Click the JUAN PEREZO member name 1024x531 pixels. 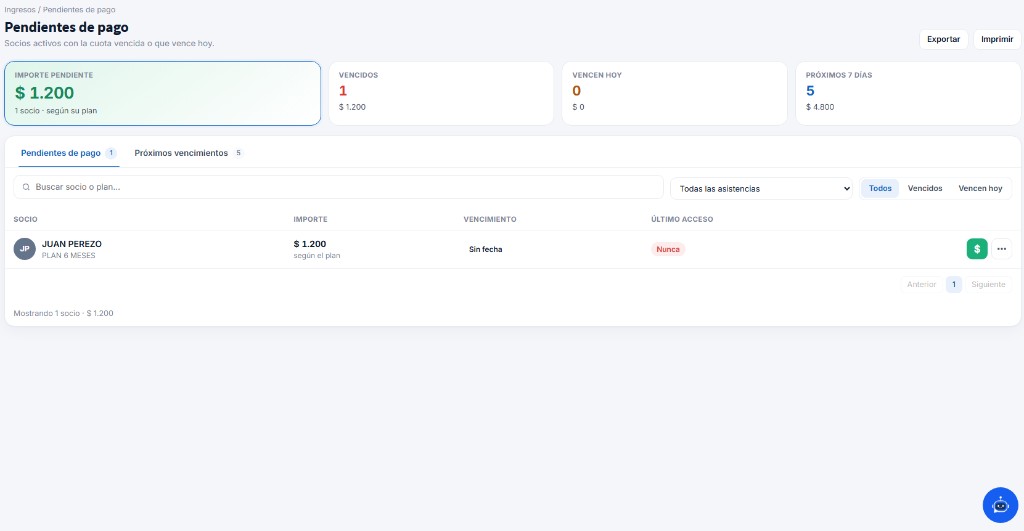tap(72, 244)
